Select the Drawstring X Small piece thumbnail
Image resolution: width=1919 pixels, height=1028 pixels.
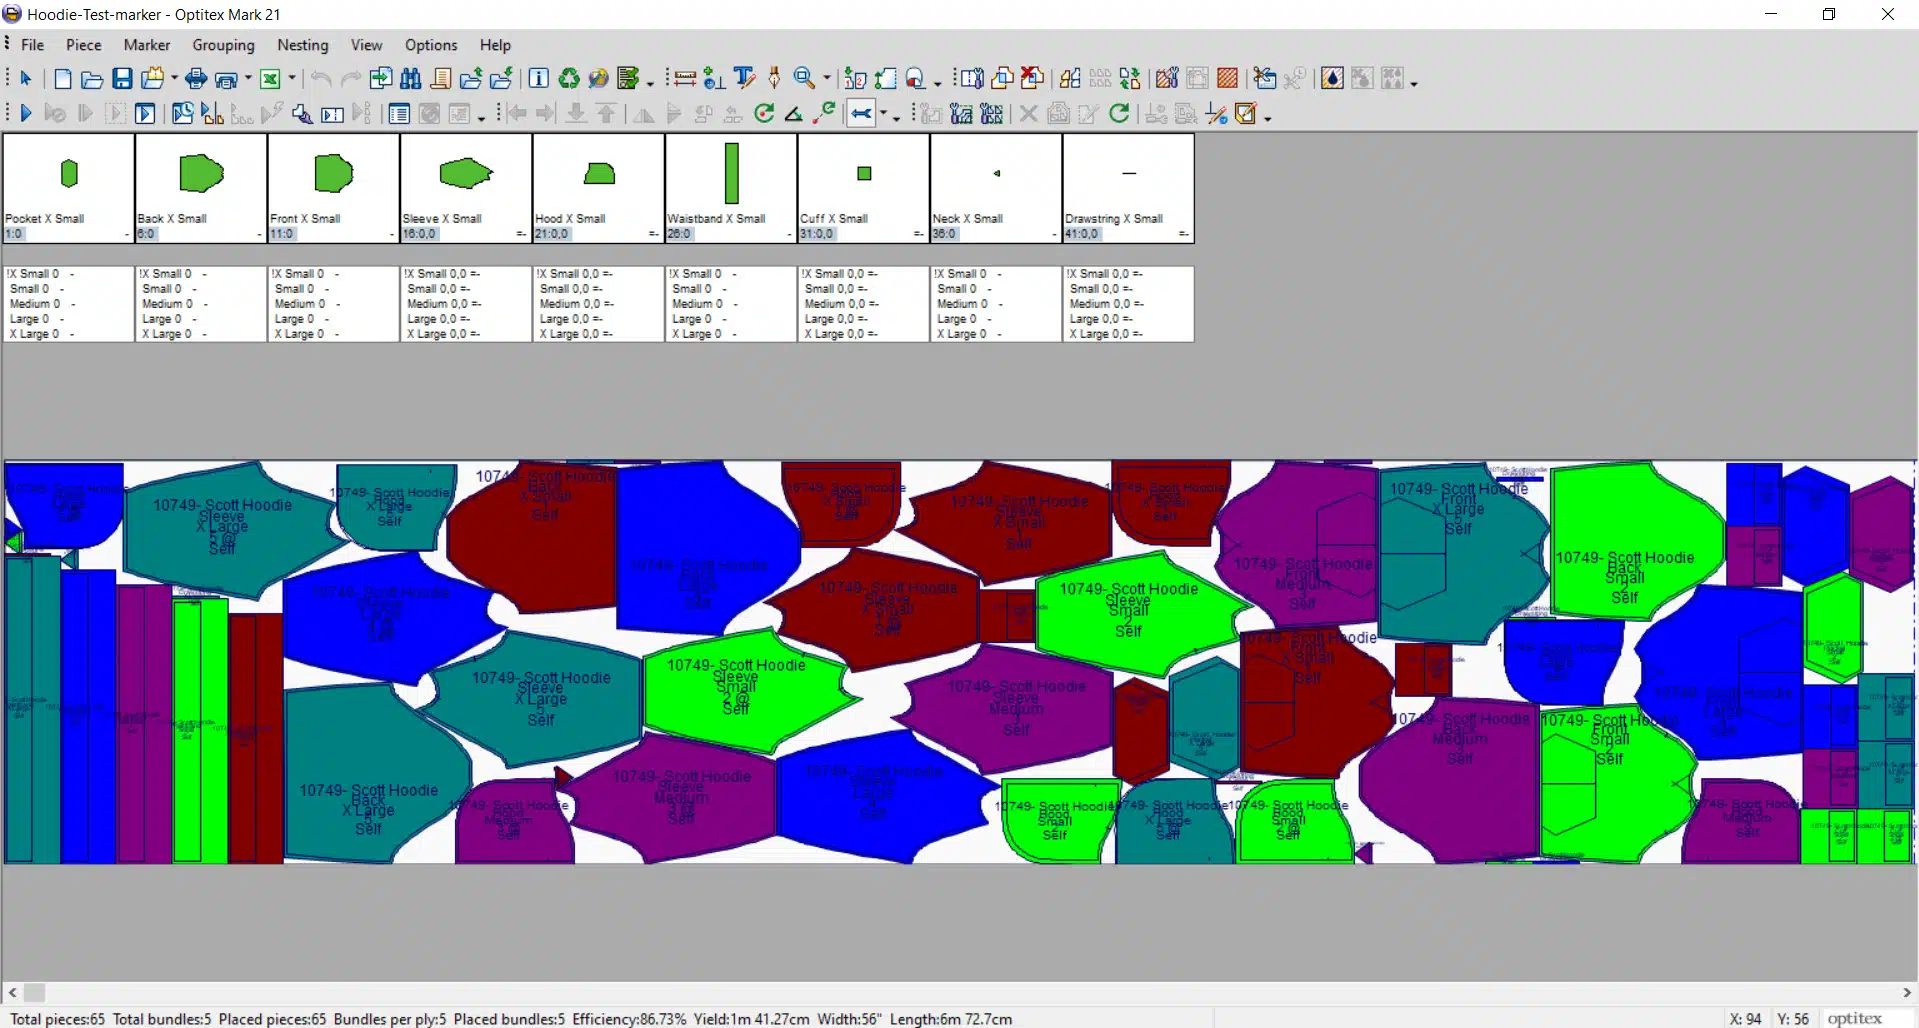[x=1128, y=188]
